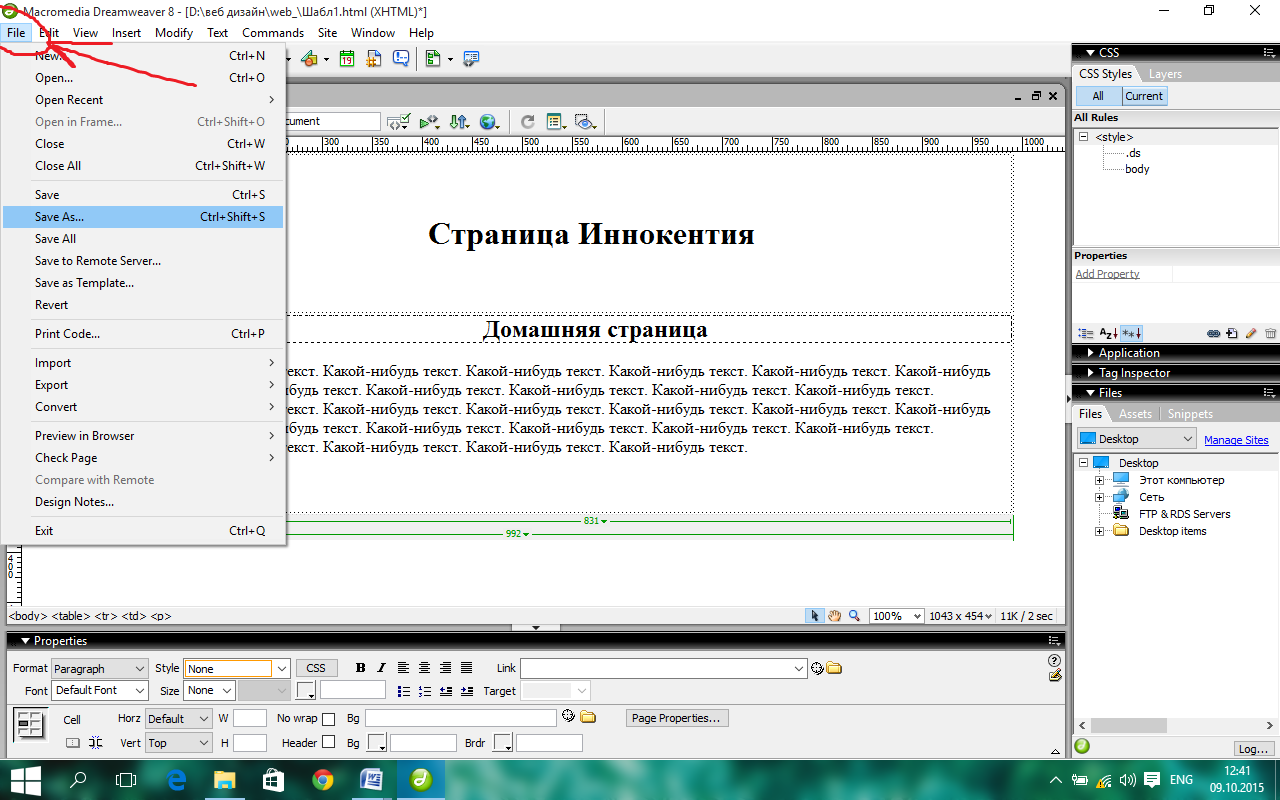Open the Commands menu
The image size is (1280, 800).
pos(273,33)
